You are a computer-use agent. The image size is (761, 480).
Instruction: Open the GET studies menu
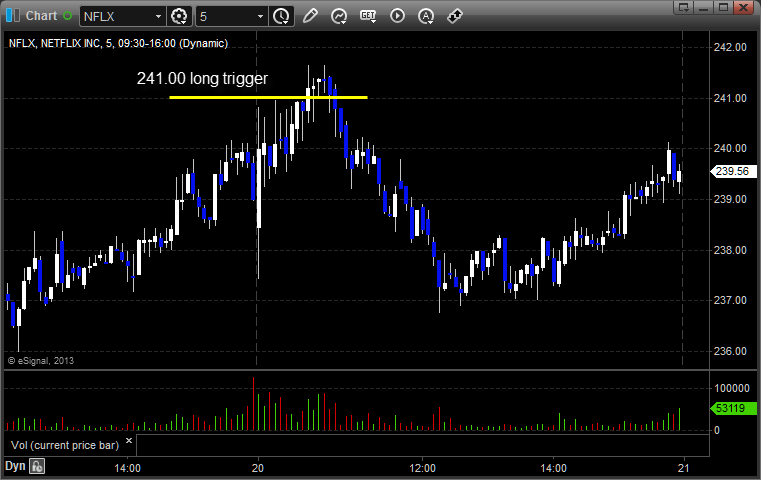coord(368,16)
